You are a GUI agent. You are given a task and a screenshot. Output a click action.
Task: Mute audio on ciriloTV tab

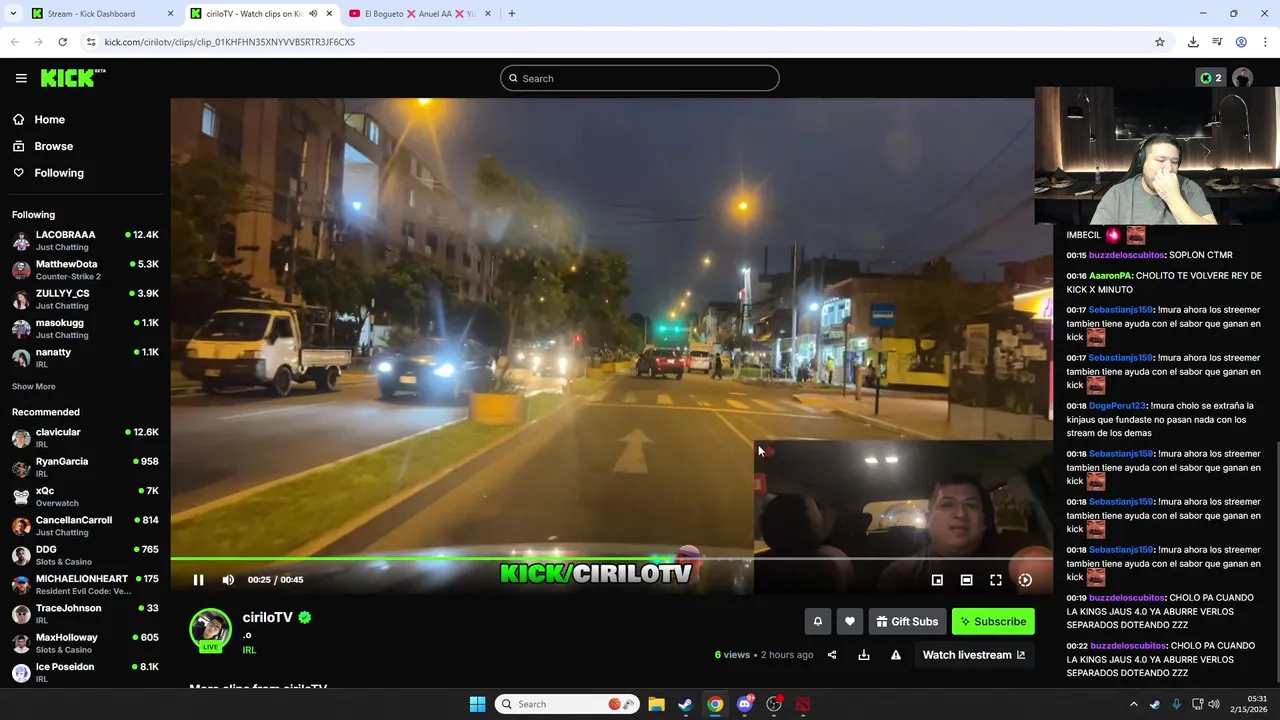[313, 14]
